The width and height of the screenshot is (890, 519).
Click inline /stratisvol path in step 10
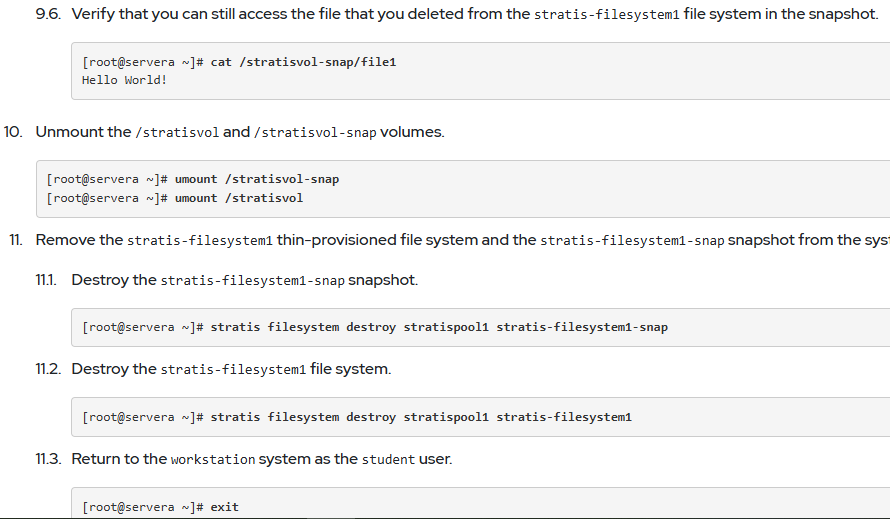pos(177,133)
